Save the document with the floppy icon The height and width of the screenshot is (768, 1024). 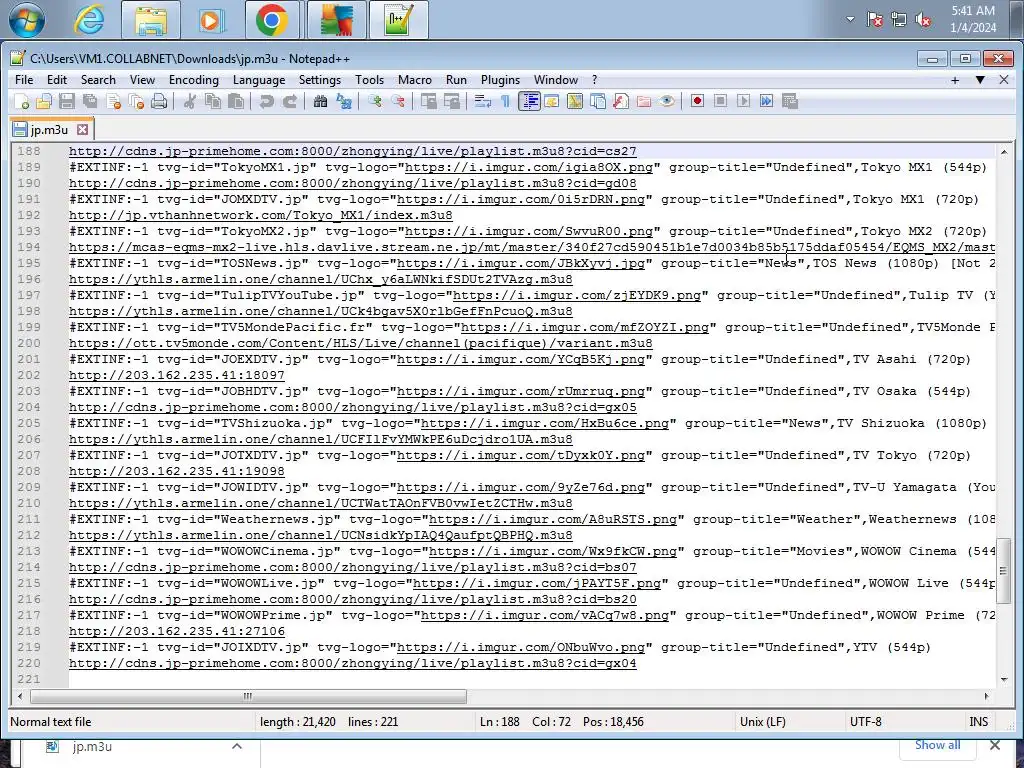coord(67,101)
